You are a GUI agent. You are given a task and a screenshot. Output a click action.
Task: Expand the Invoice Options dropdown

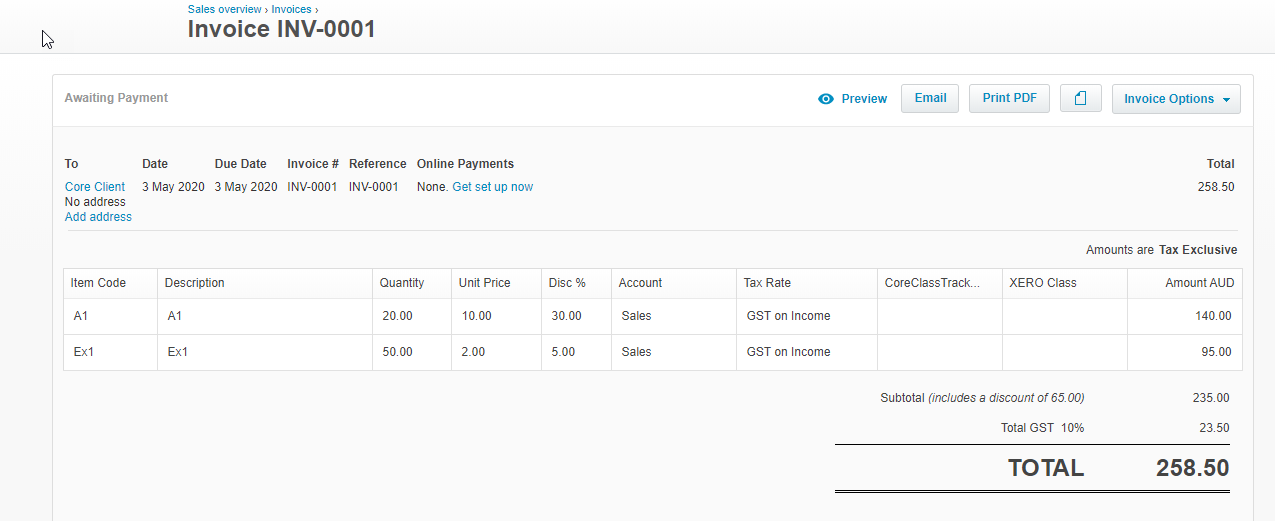tap(1176, 99)
